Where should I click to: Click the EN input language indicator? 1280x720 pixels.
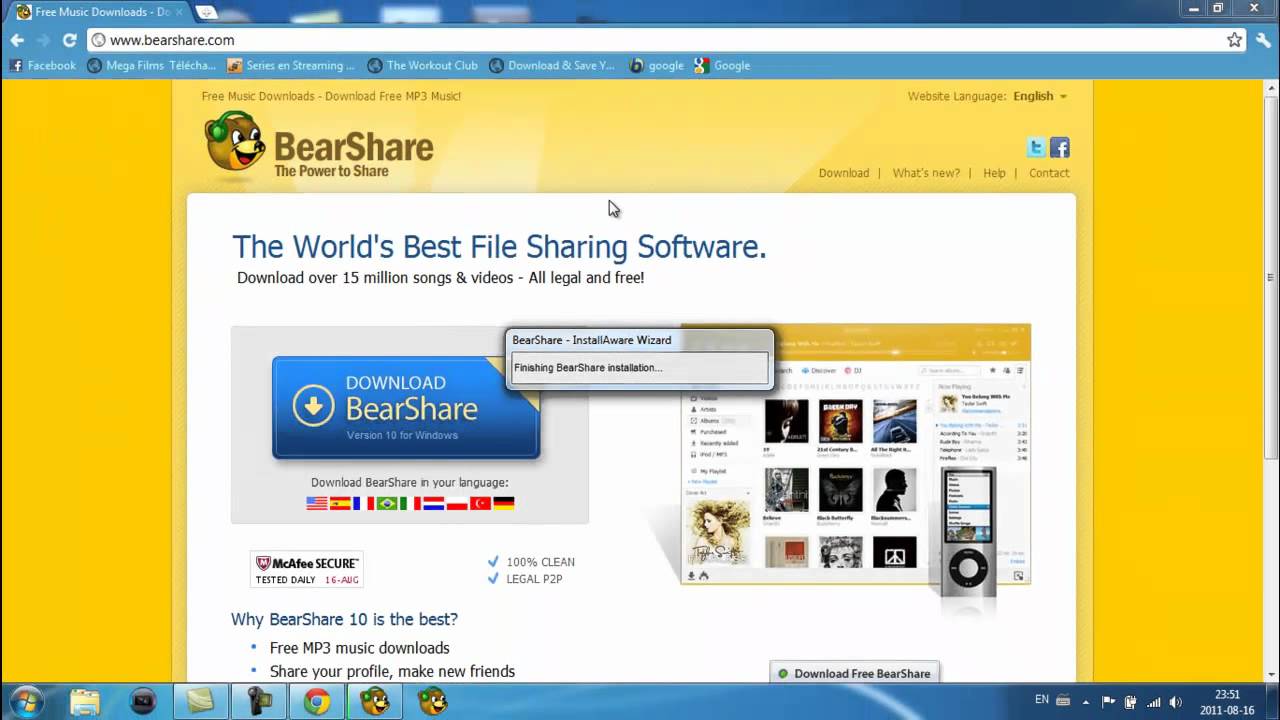click(1042, 700)
